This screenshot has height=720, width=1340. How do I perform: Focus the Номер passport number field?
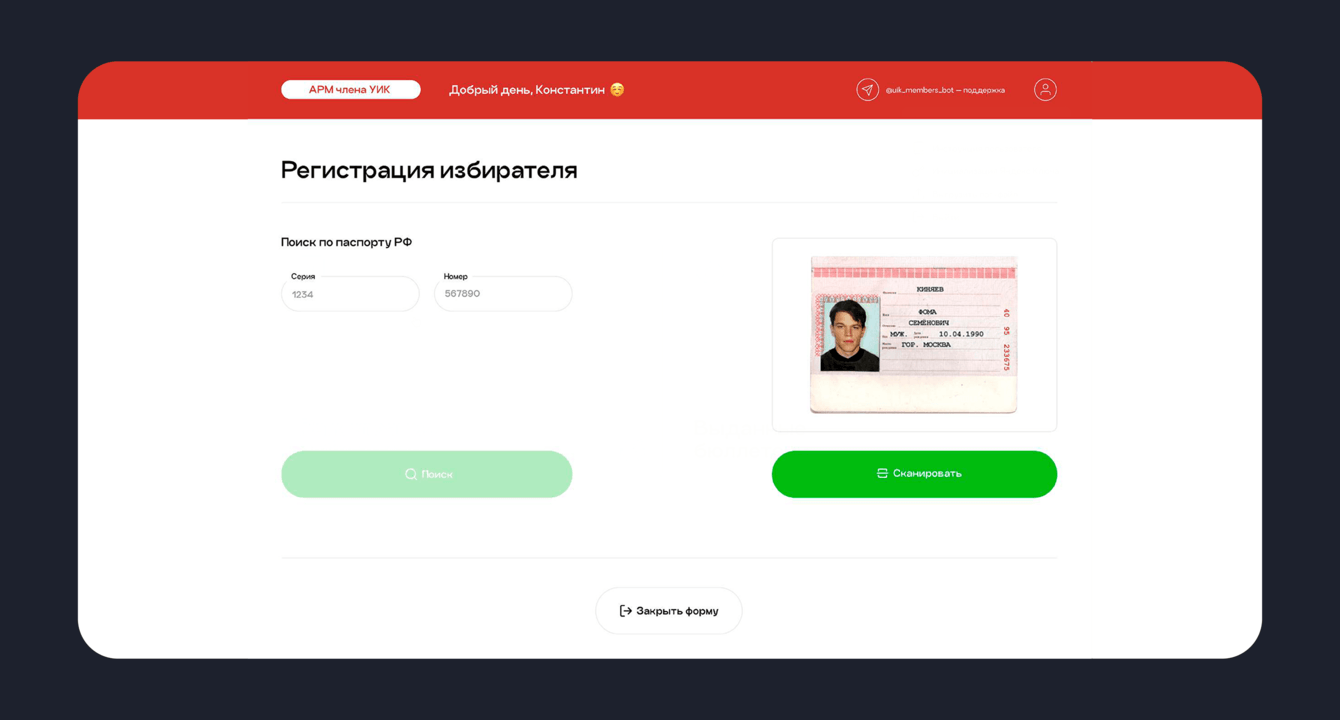coord(503,294)
